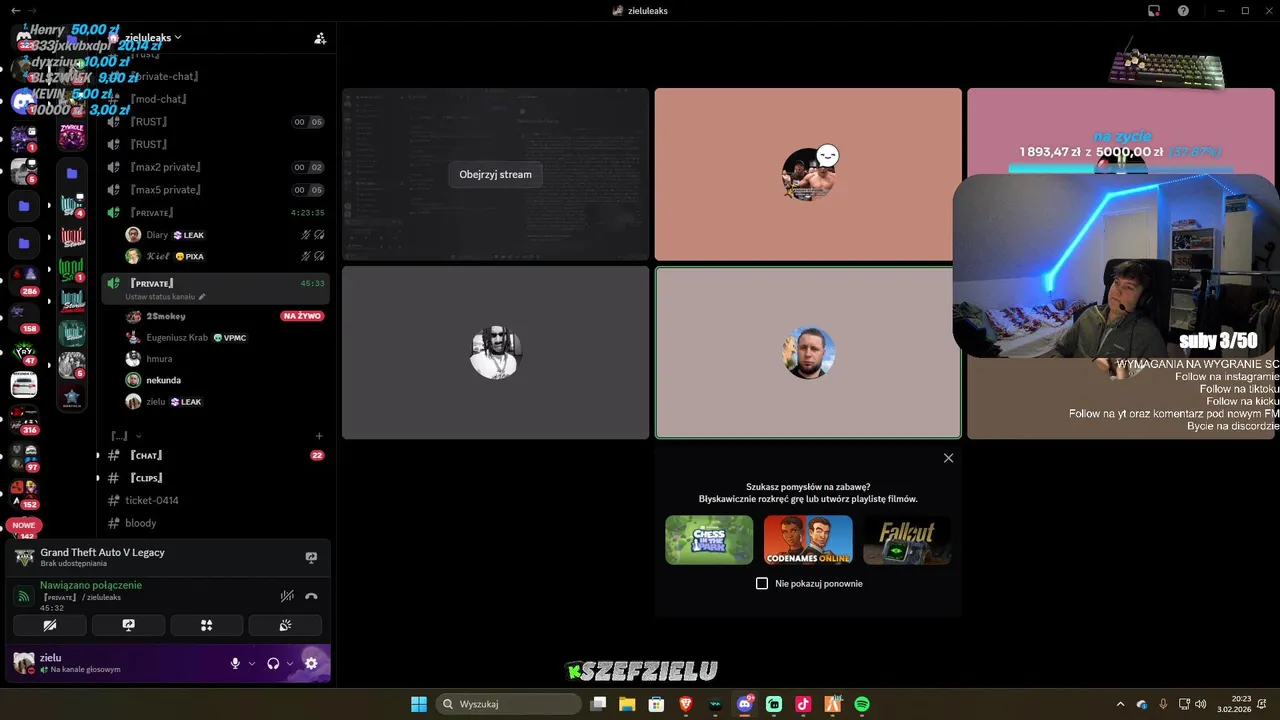Deafen with the headphones icon
1280x720 pixels.
click(x=273, y=663)
